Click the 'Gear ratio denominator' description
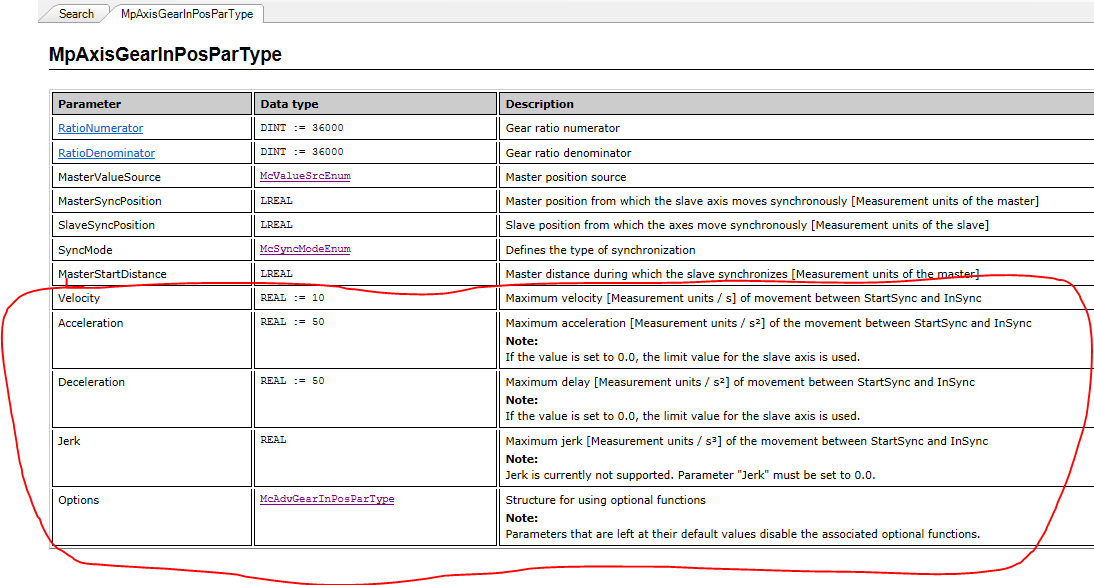The image size is (1094, 585). click(568, 153)
